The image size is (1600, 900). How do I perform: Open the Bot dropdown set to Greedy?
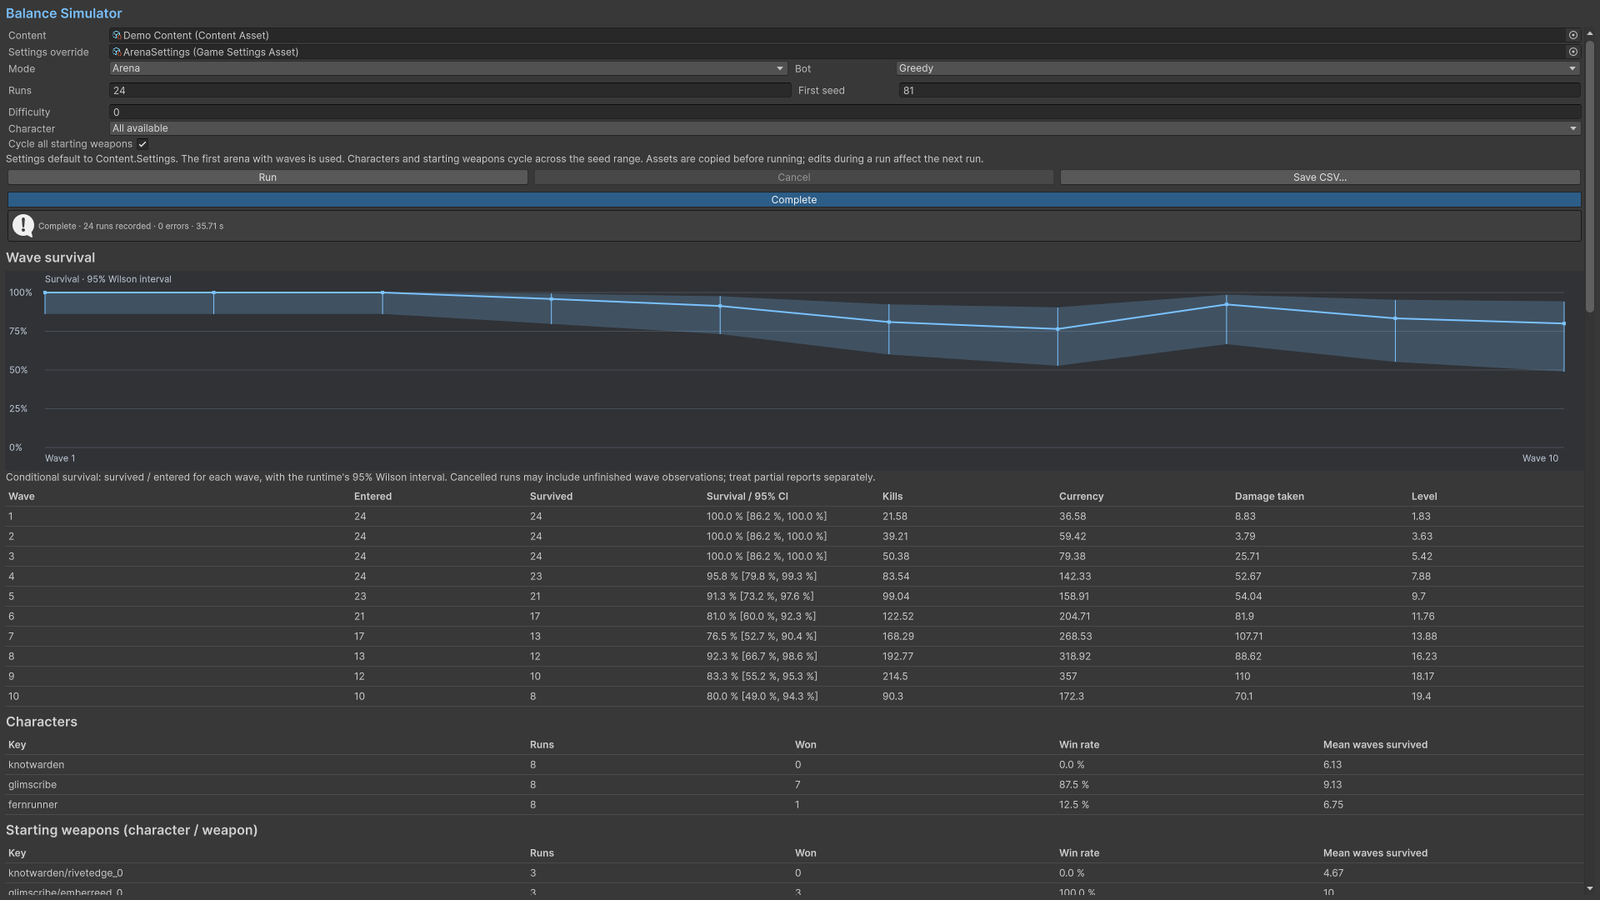point(1238,68)
